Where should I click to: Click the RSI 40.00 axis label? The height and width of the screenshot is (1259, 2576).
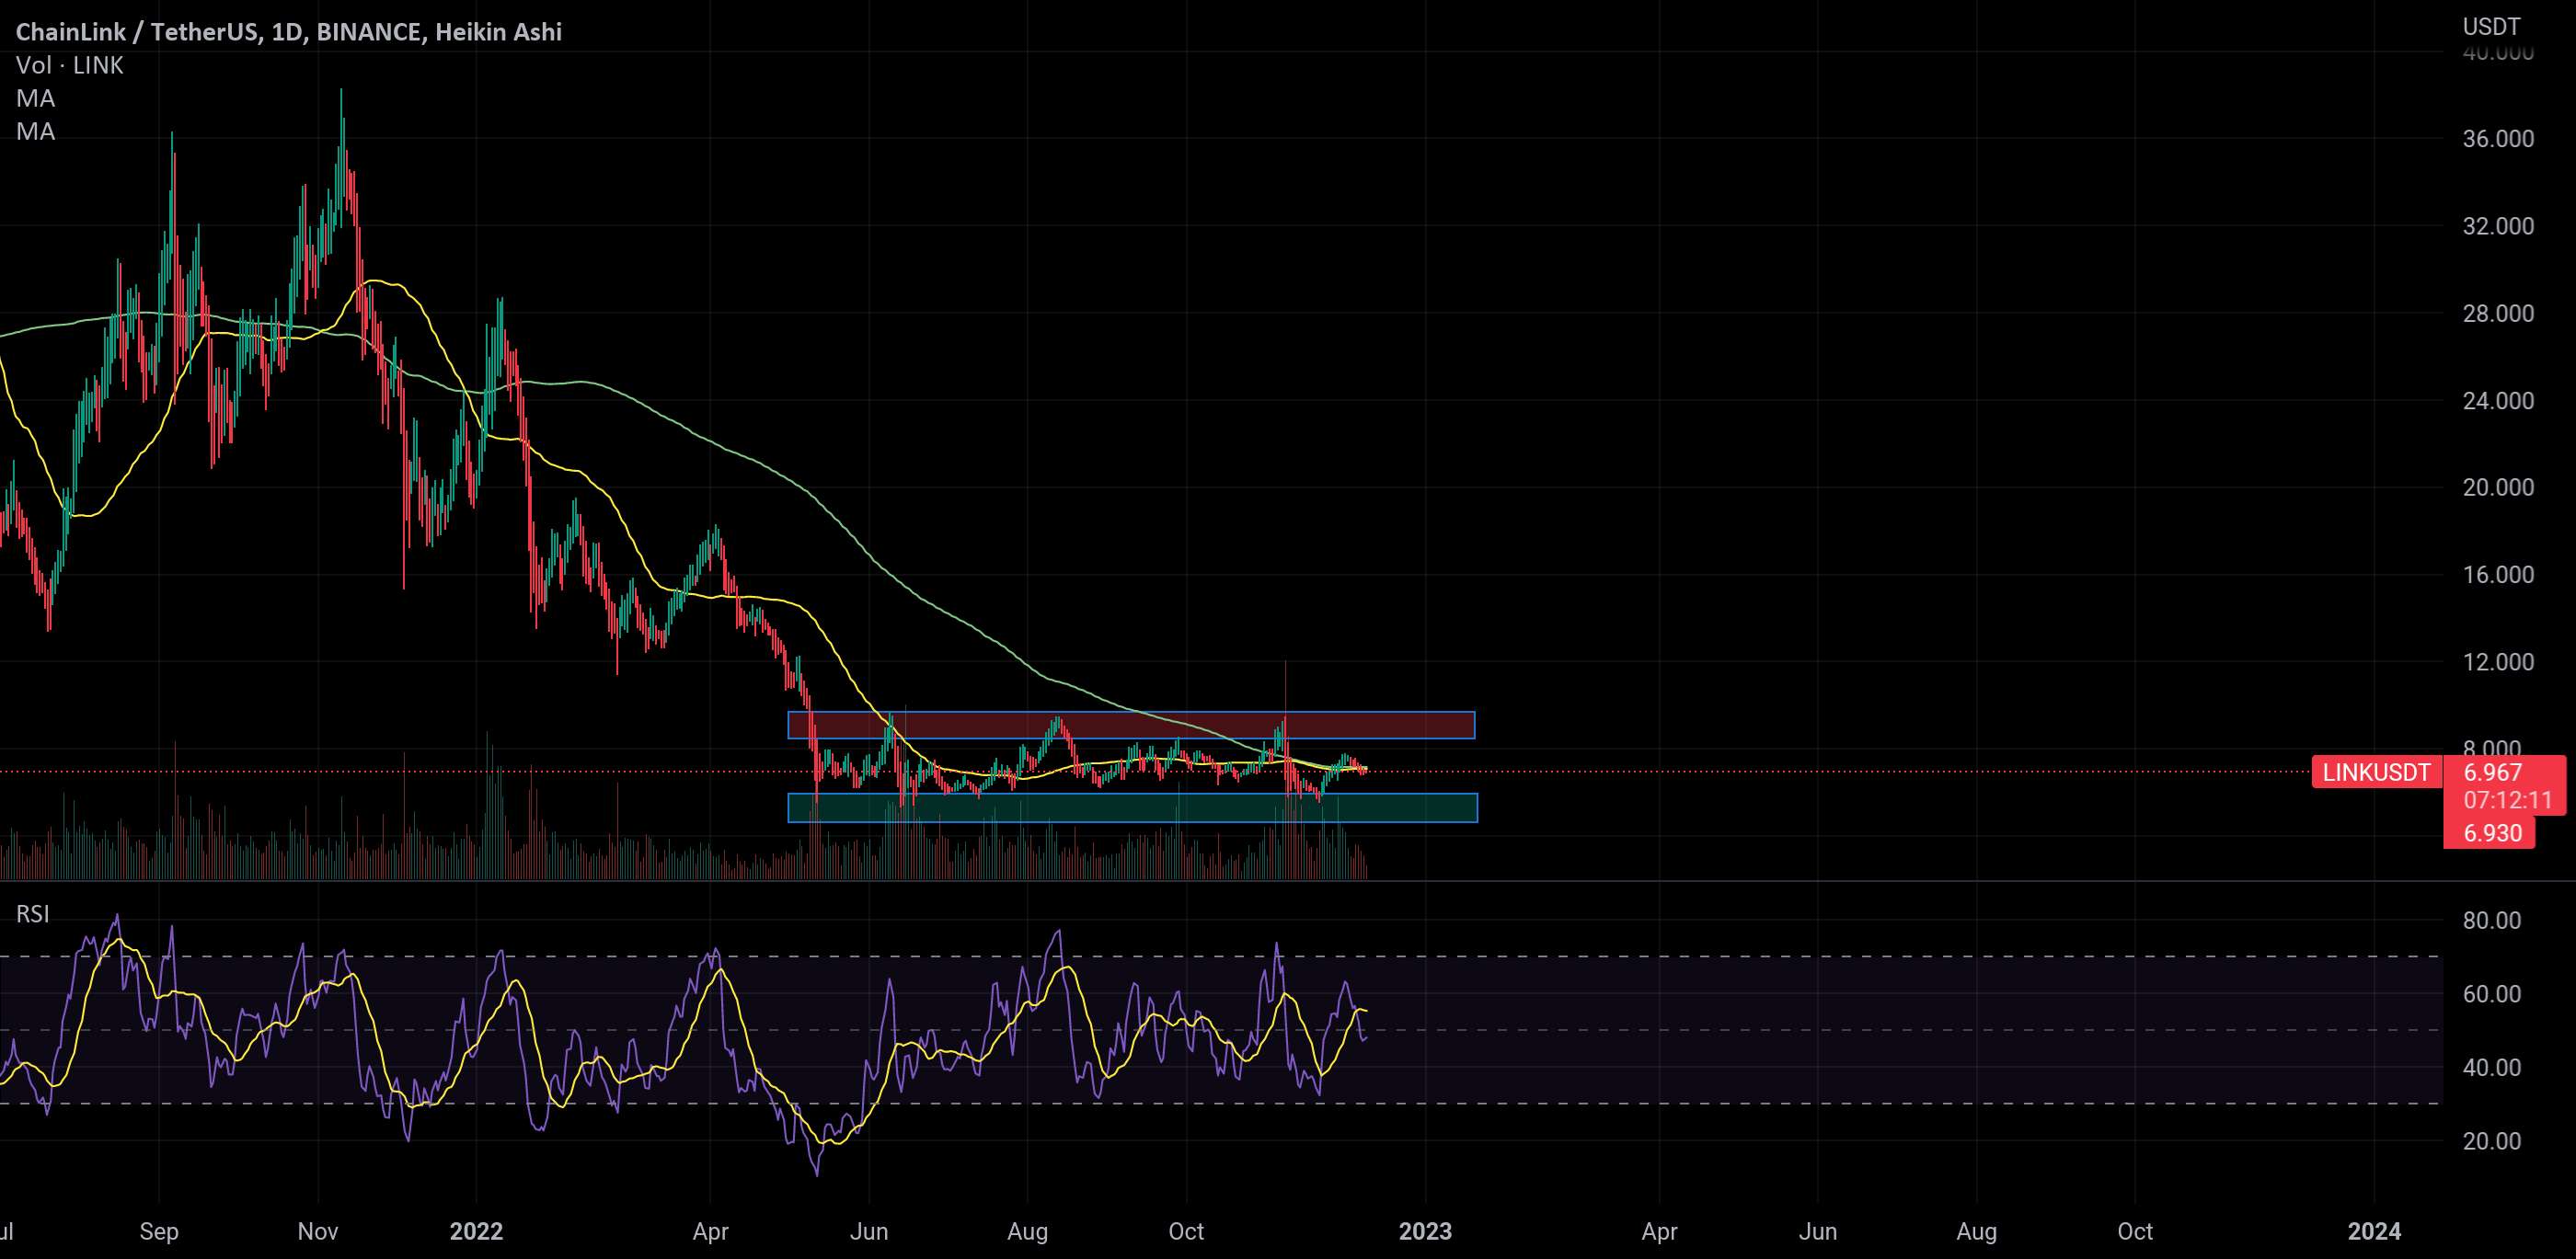2491,1068
